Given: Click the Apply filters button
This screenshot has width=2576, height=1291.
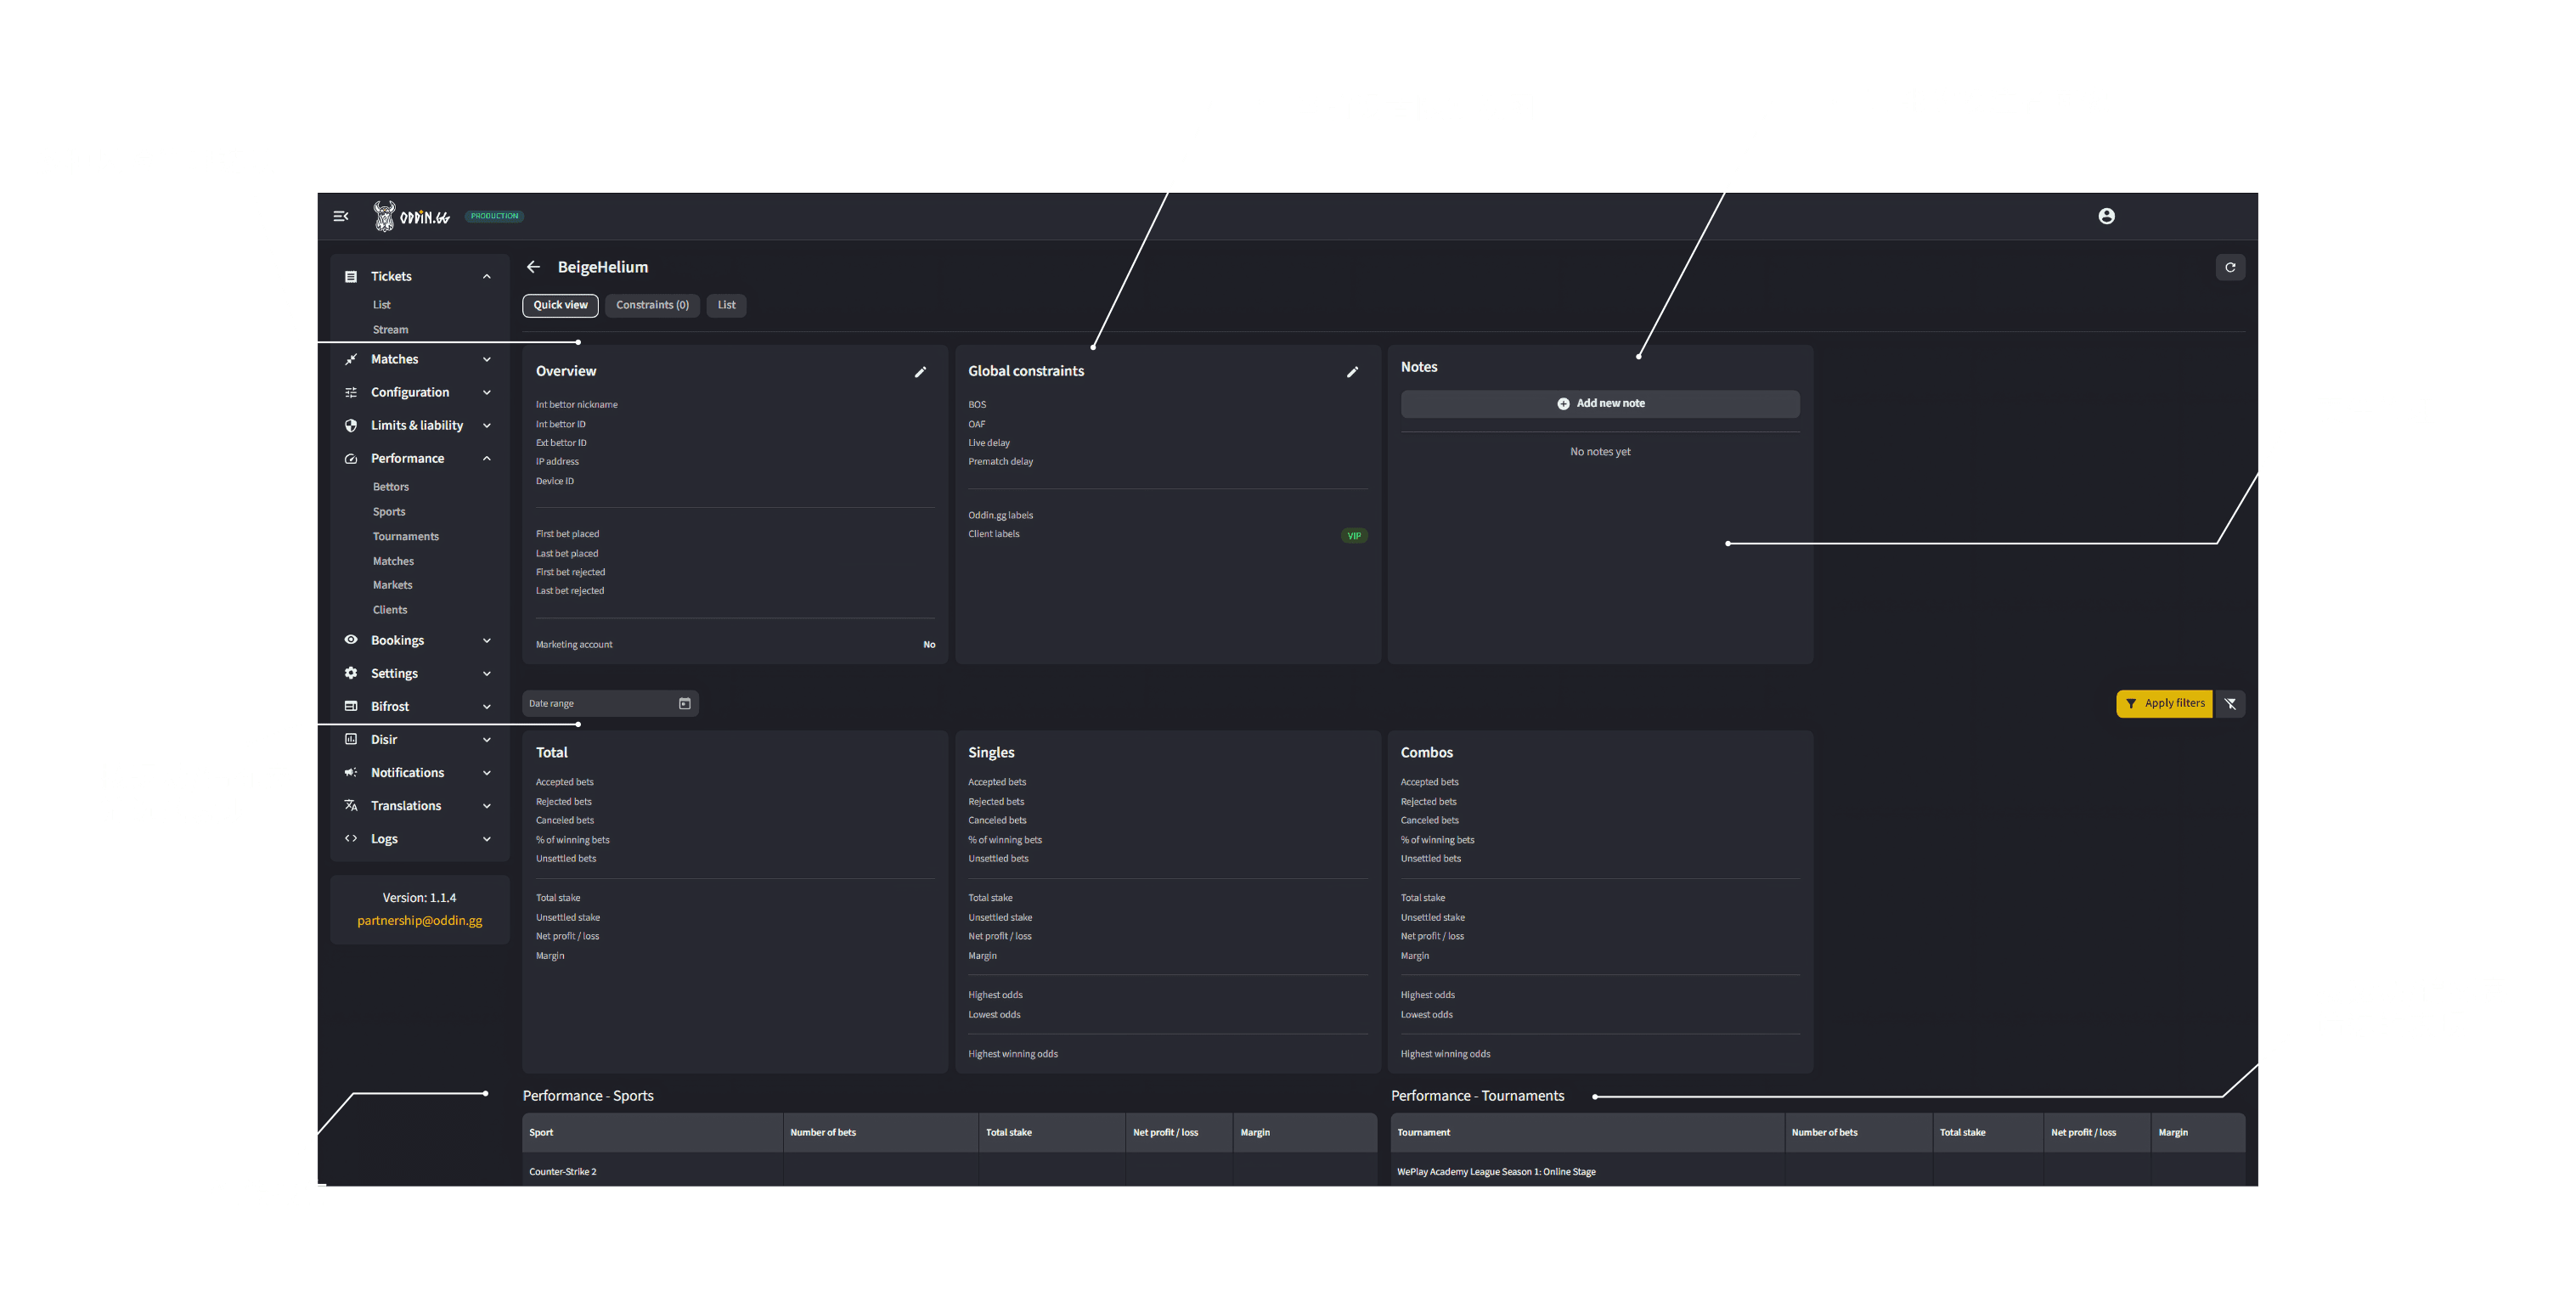Looking at the screenshot, I should pyautogui.click(x=2164, y=704).
